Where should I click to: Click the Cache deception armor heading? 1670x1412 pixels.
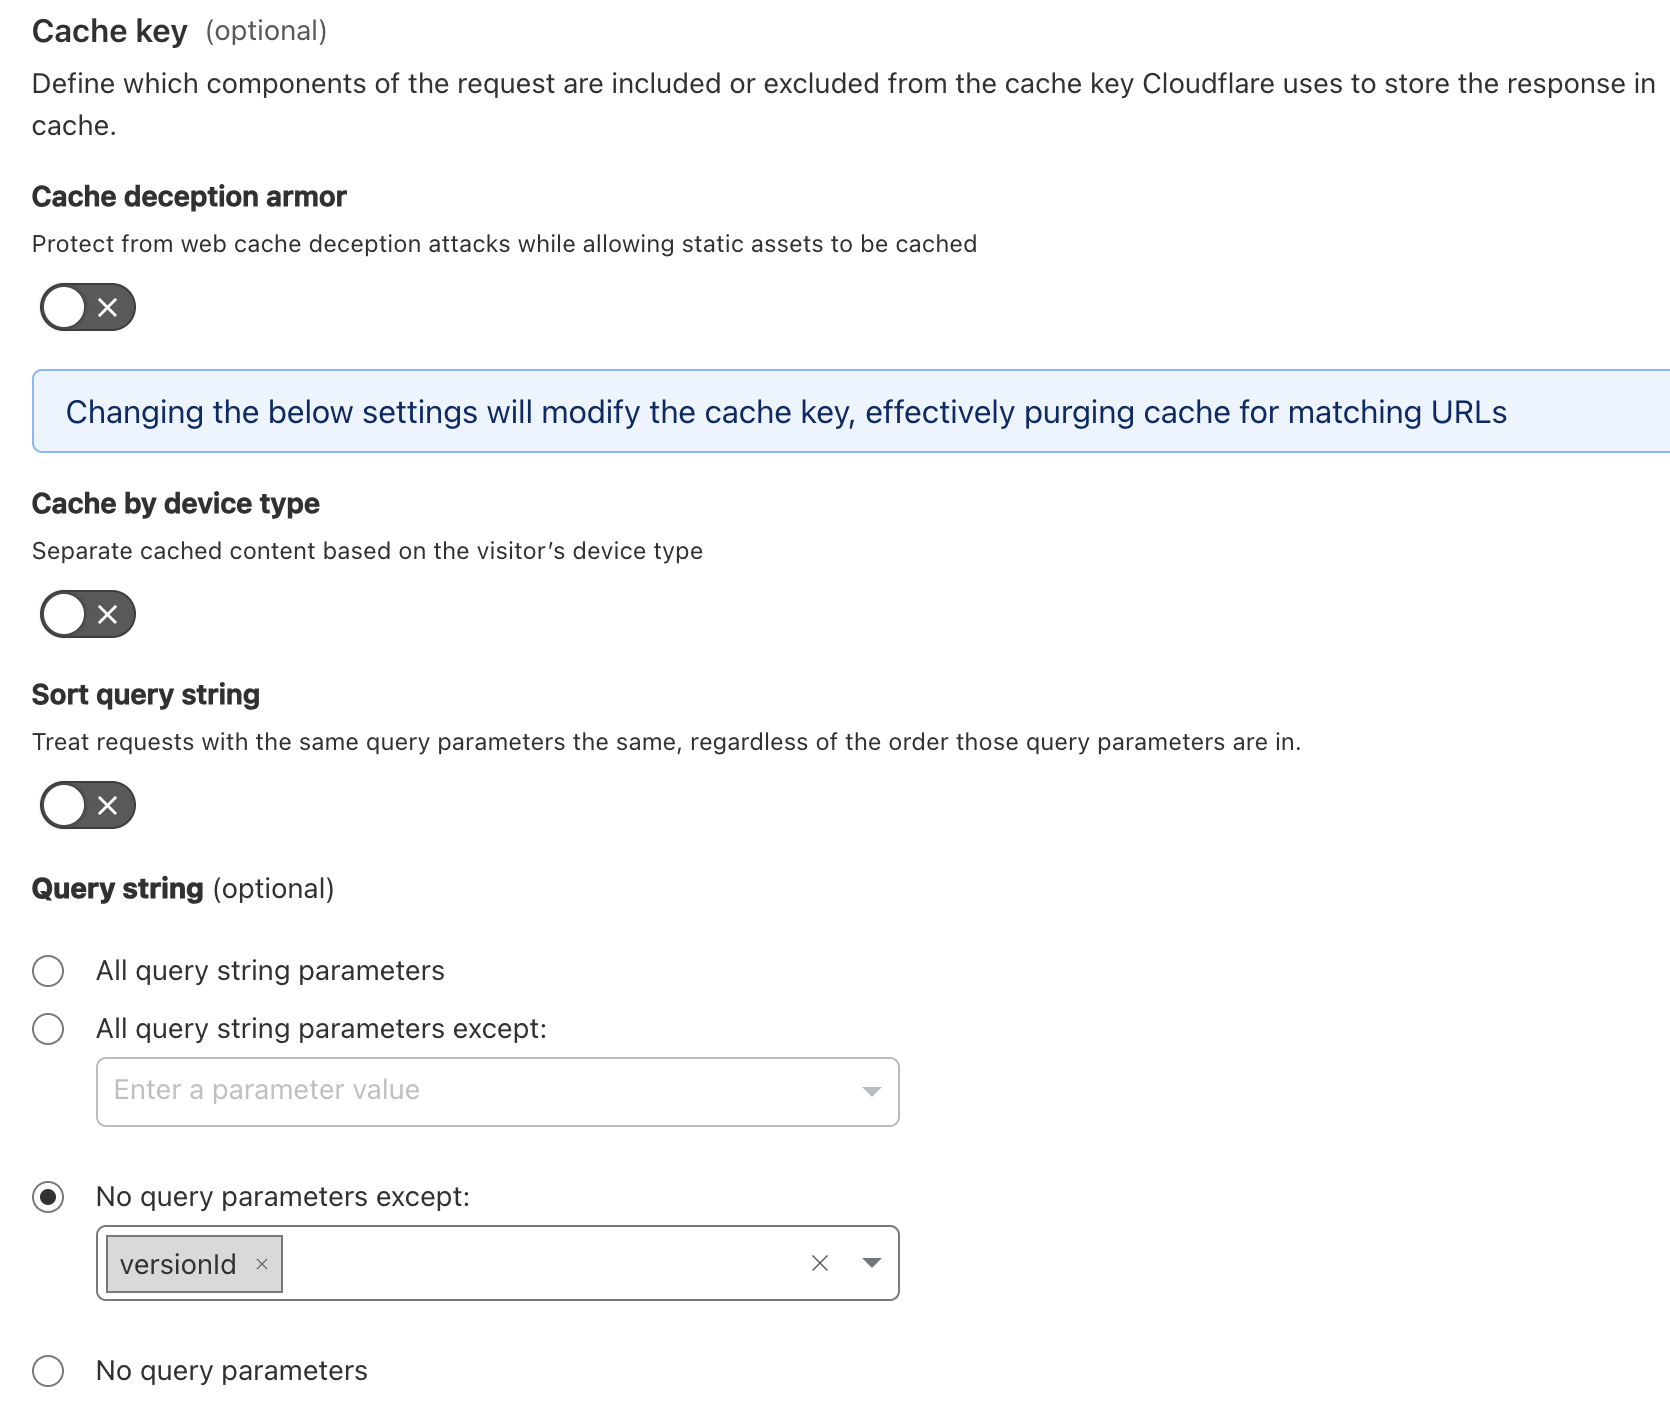[x=189, y=197]
